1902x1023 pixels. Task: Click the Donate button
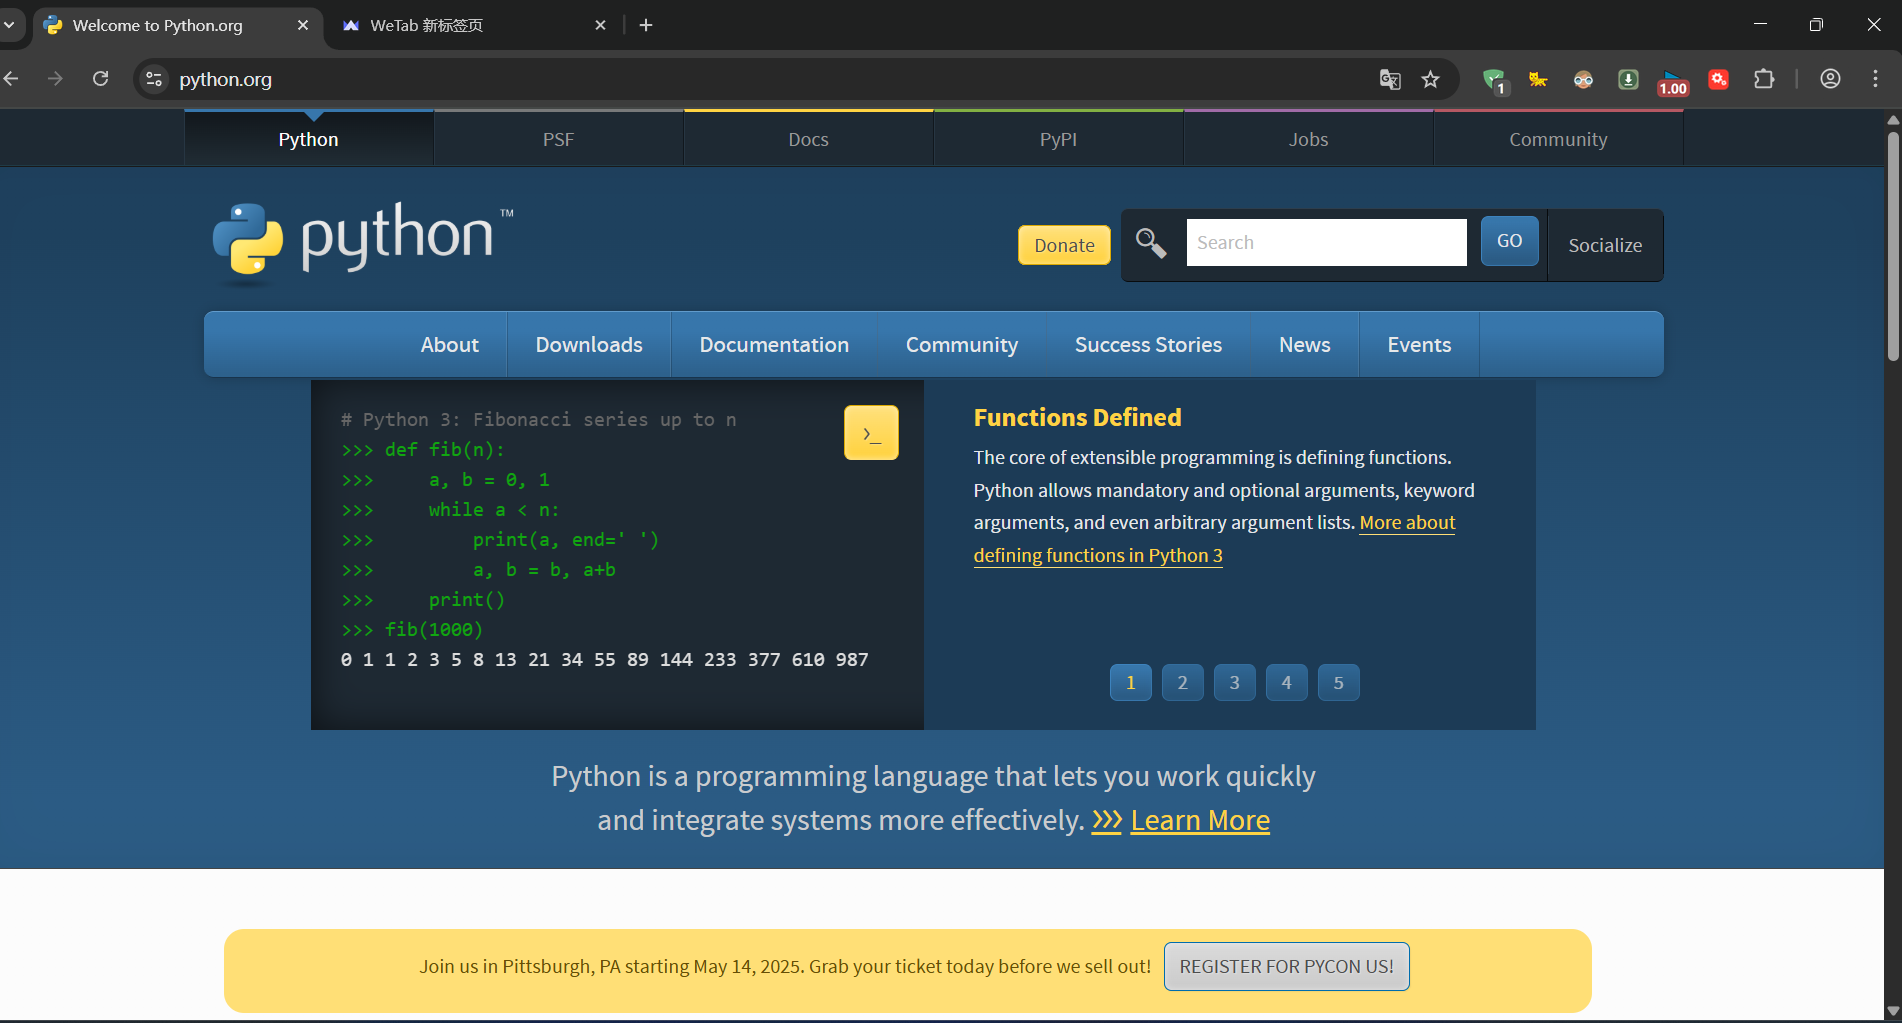pyautogui.click(x=1064, y=245)
